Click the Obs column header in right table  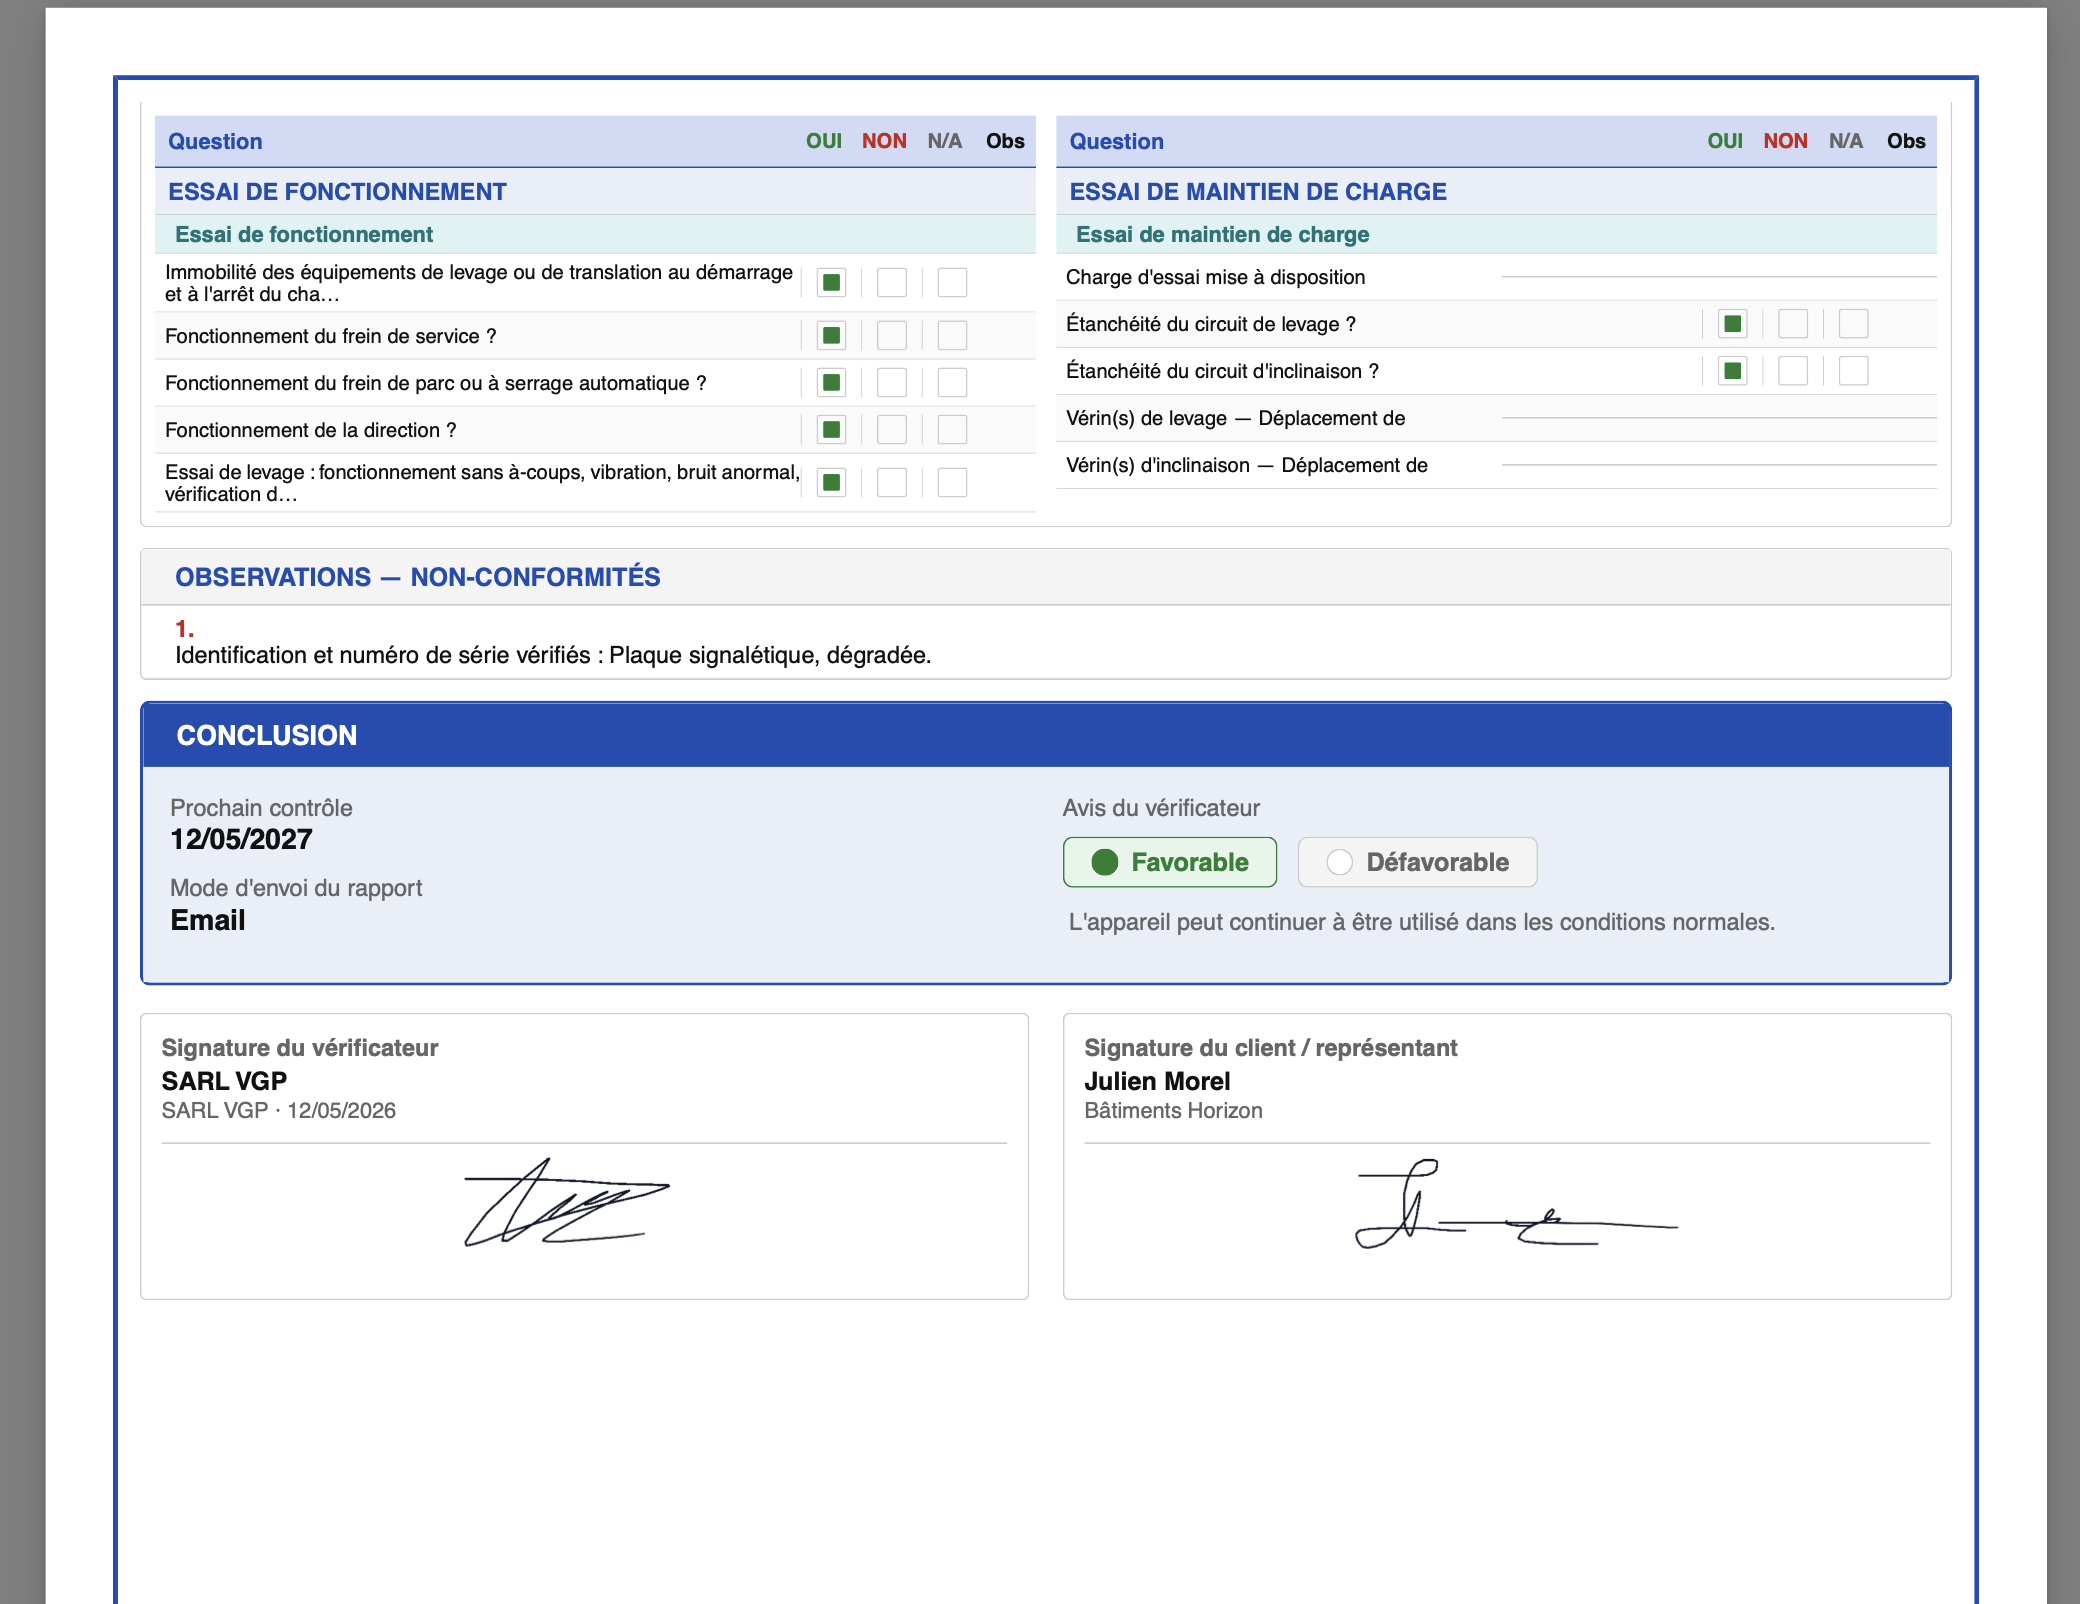pos(1906,141)
